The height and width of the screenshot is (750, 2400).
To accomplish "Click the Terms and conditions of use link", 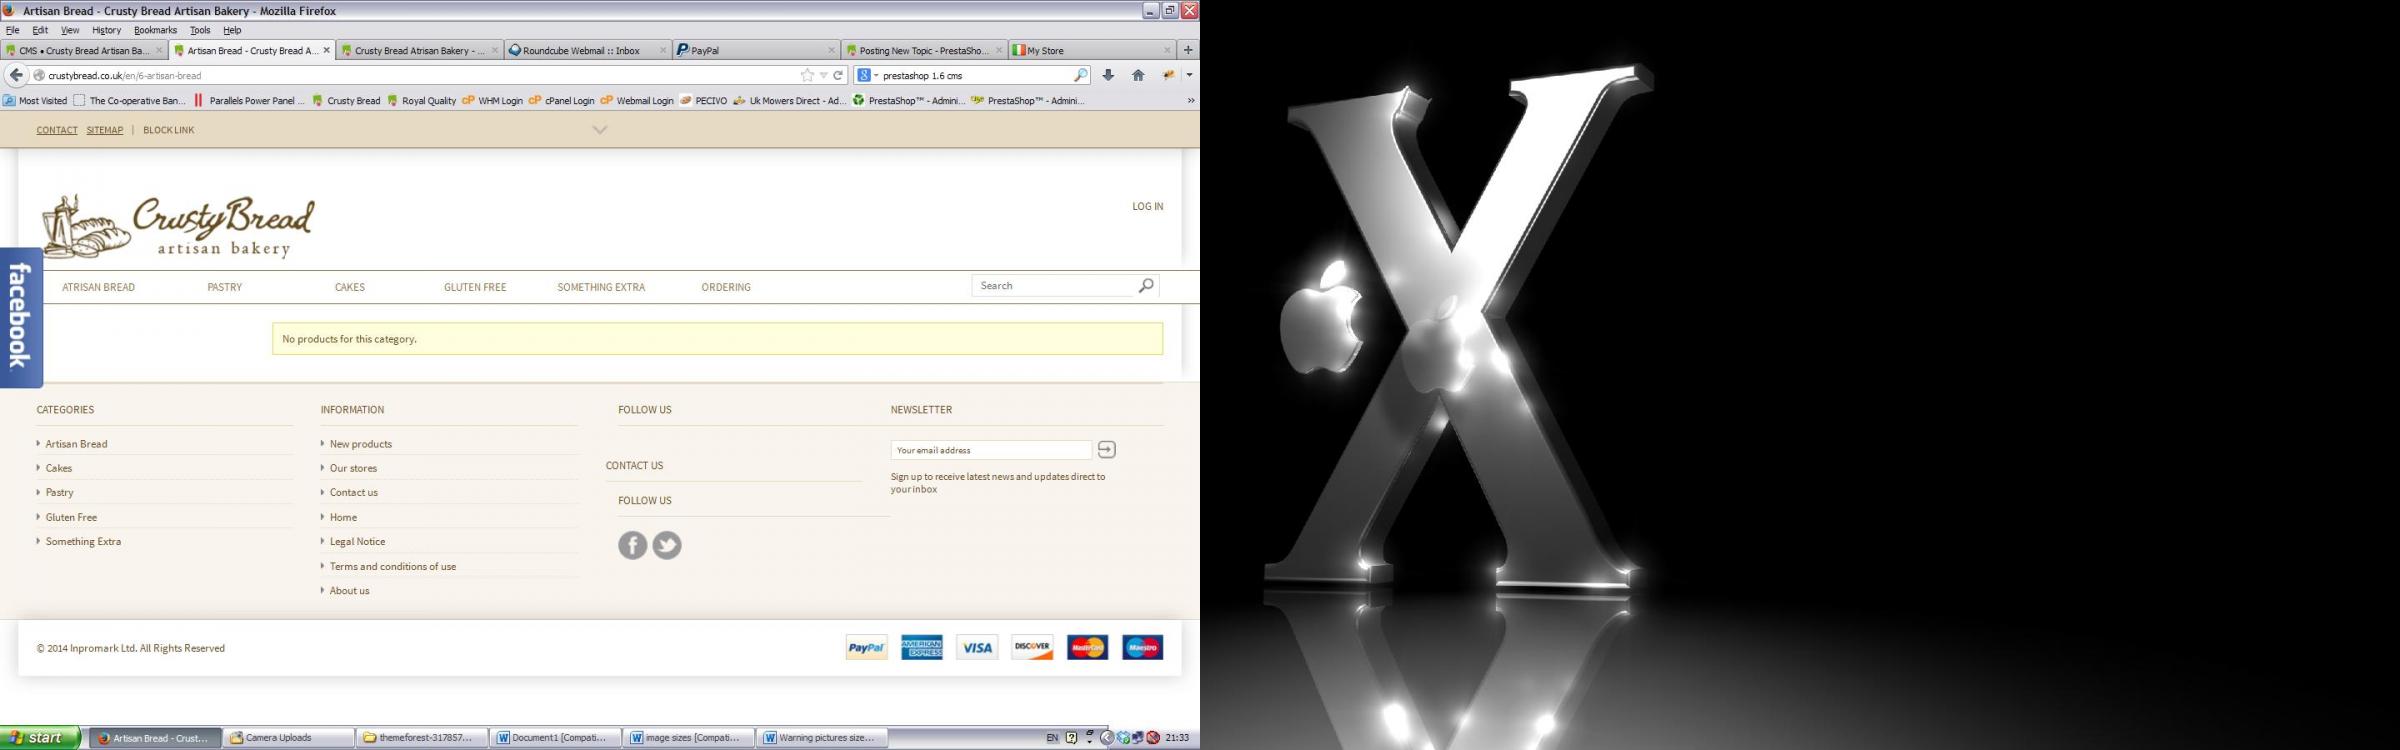I will [393, 566].
